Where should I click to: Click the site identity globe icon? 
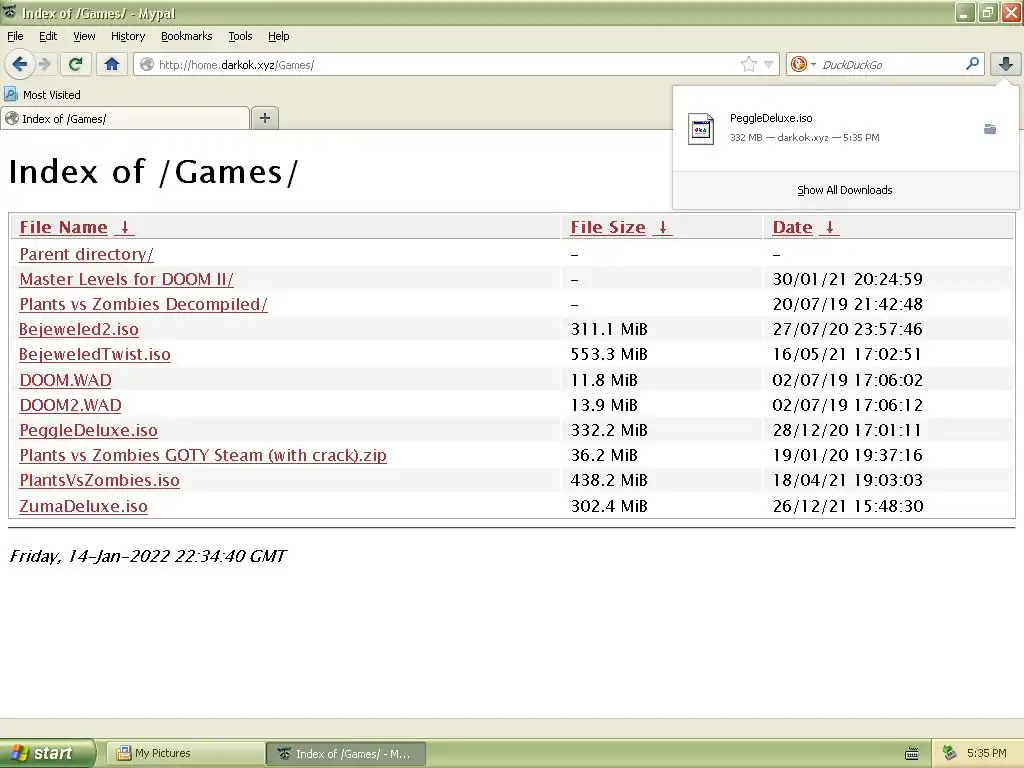[147, 64]
